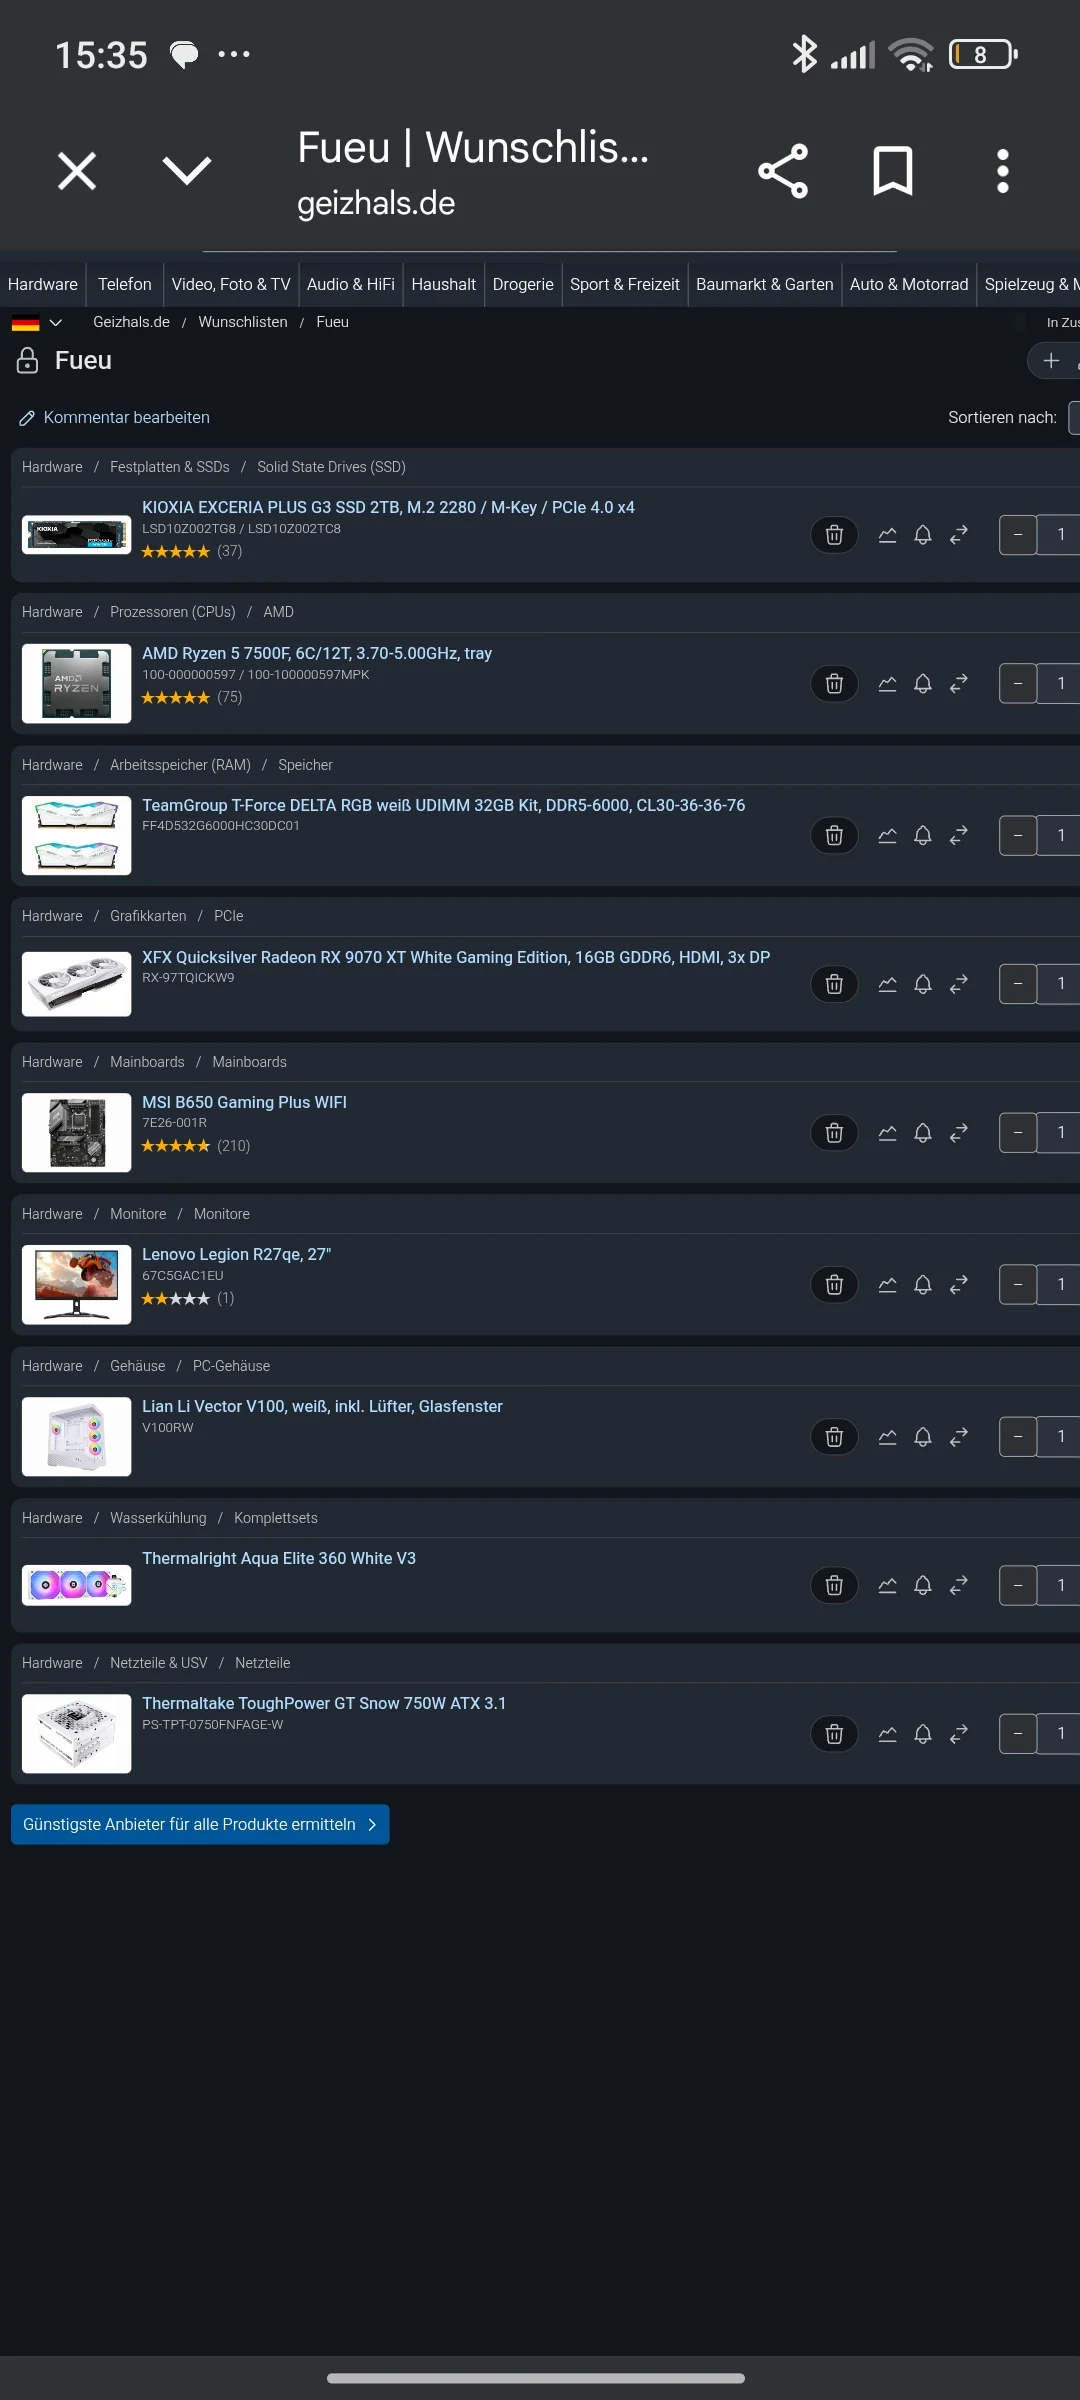
Task: Click swap arrows icon for XFX Radeon RX 9070 XT
Action: click(959, 984)
